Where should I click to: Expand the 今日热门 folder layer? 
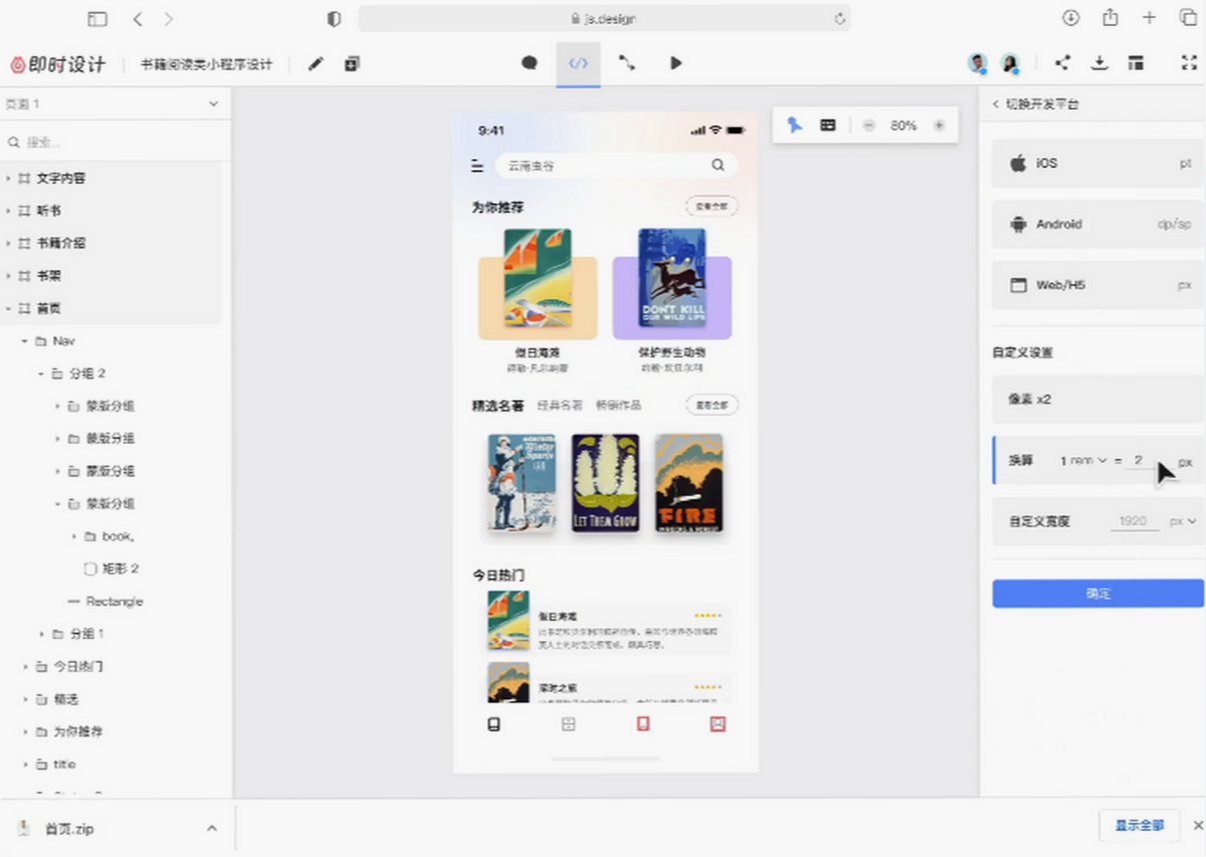[25, 666]
